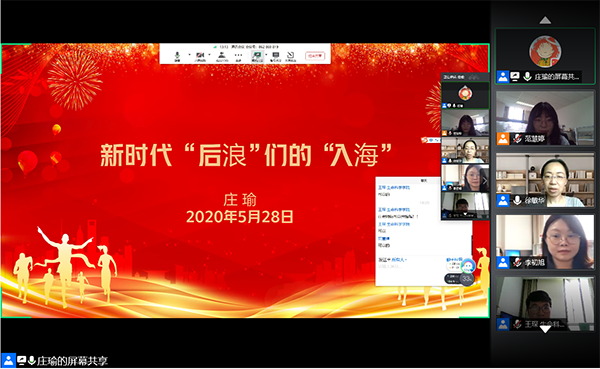This screenshot has width=600, height=369.
Task: Click 范慧婷's muted microphone icon
Action: (x=517, y=138)
